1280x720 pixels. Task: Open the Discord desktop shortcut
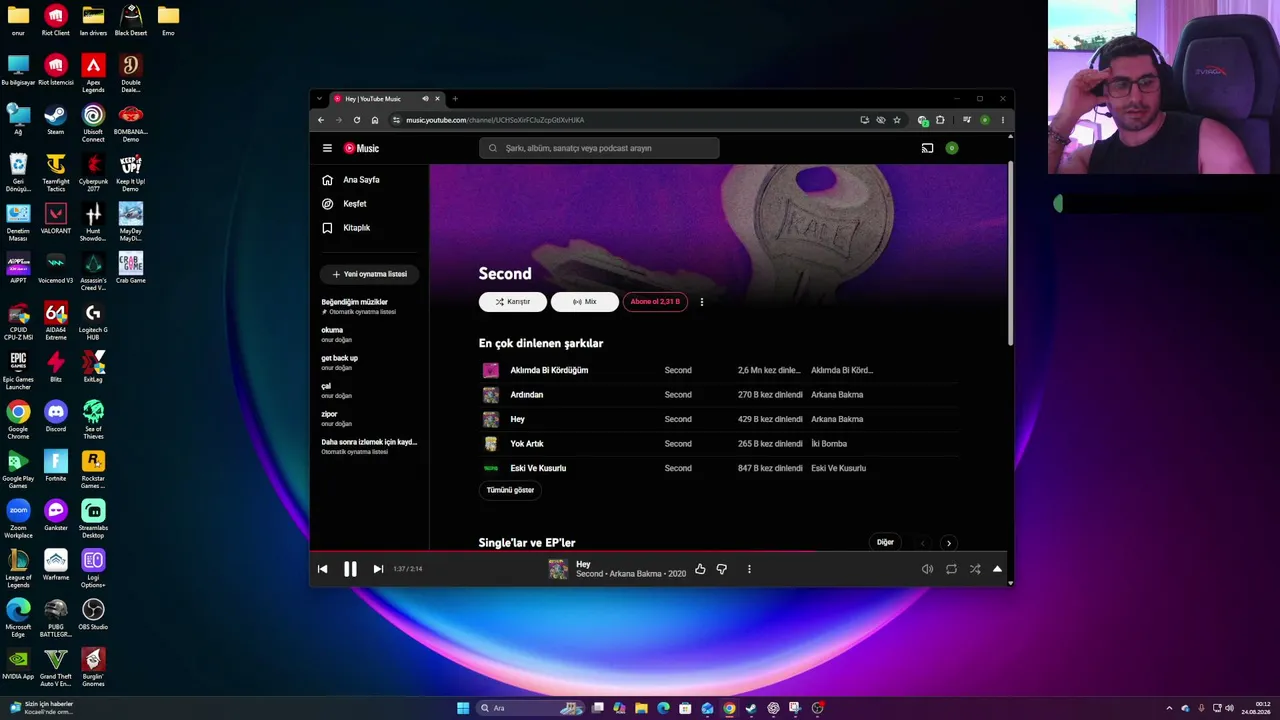56,416
